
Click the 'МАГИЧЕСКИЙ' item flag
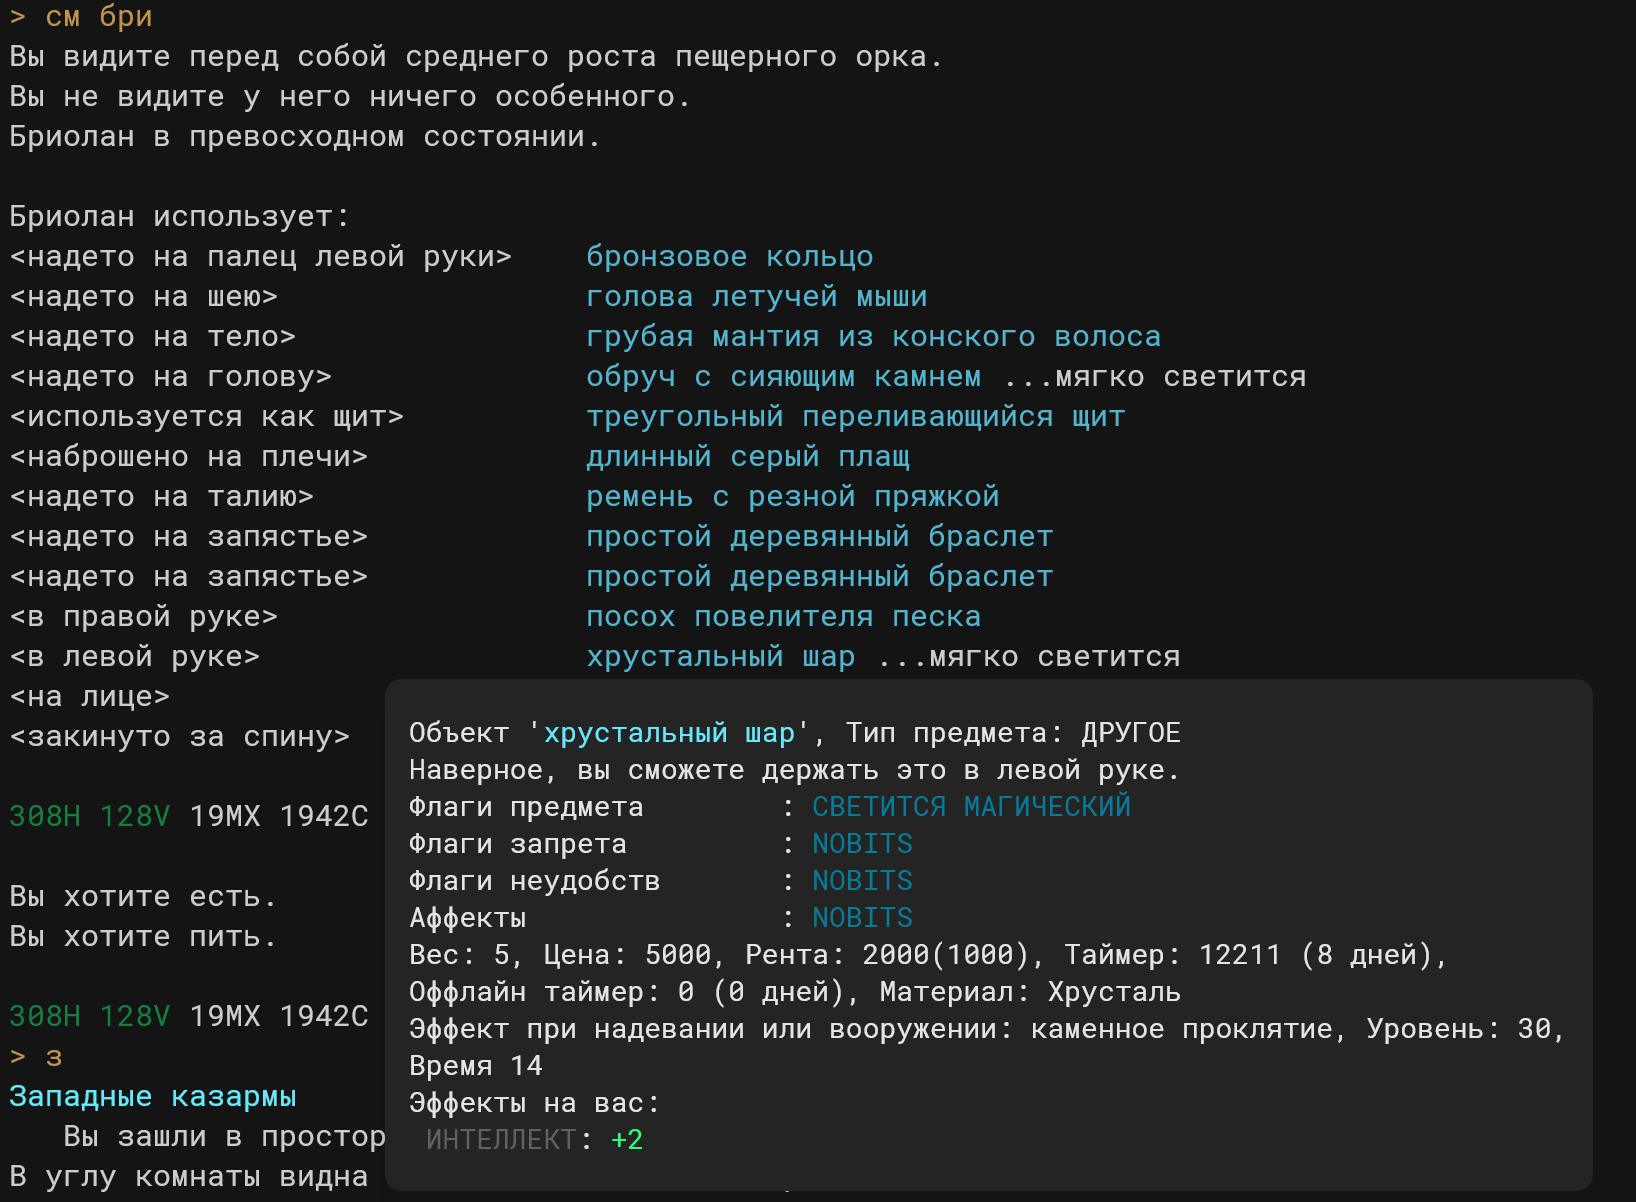click(1047, 807)
